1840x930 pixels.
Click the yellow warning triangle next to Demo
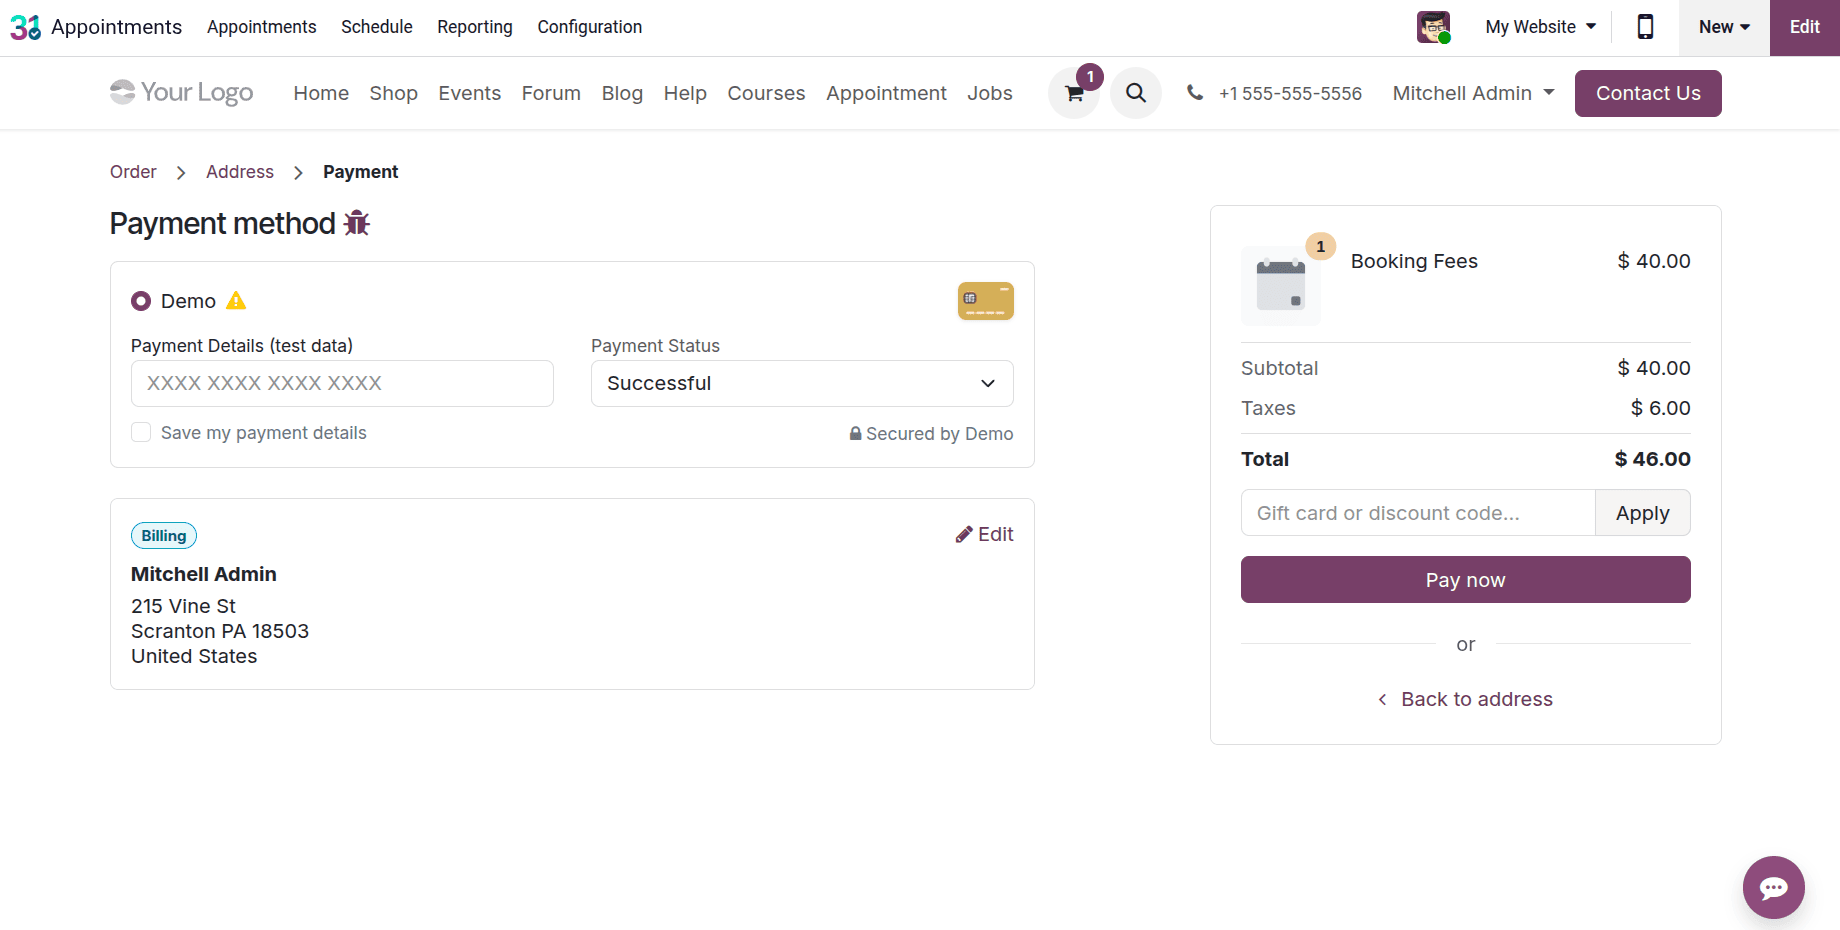[x=236, y=300]
